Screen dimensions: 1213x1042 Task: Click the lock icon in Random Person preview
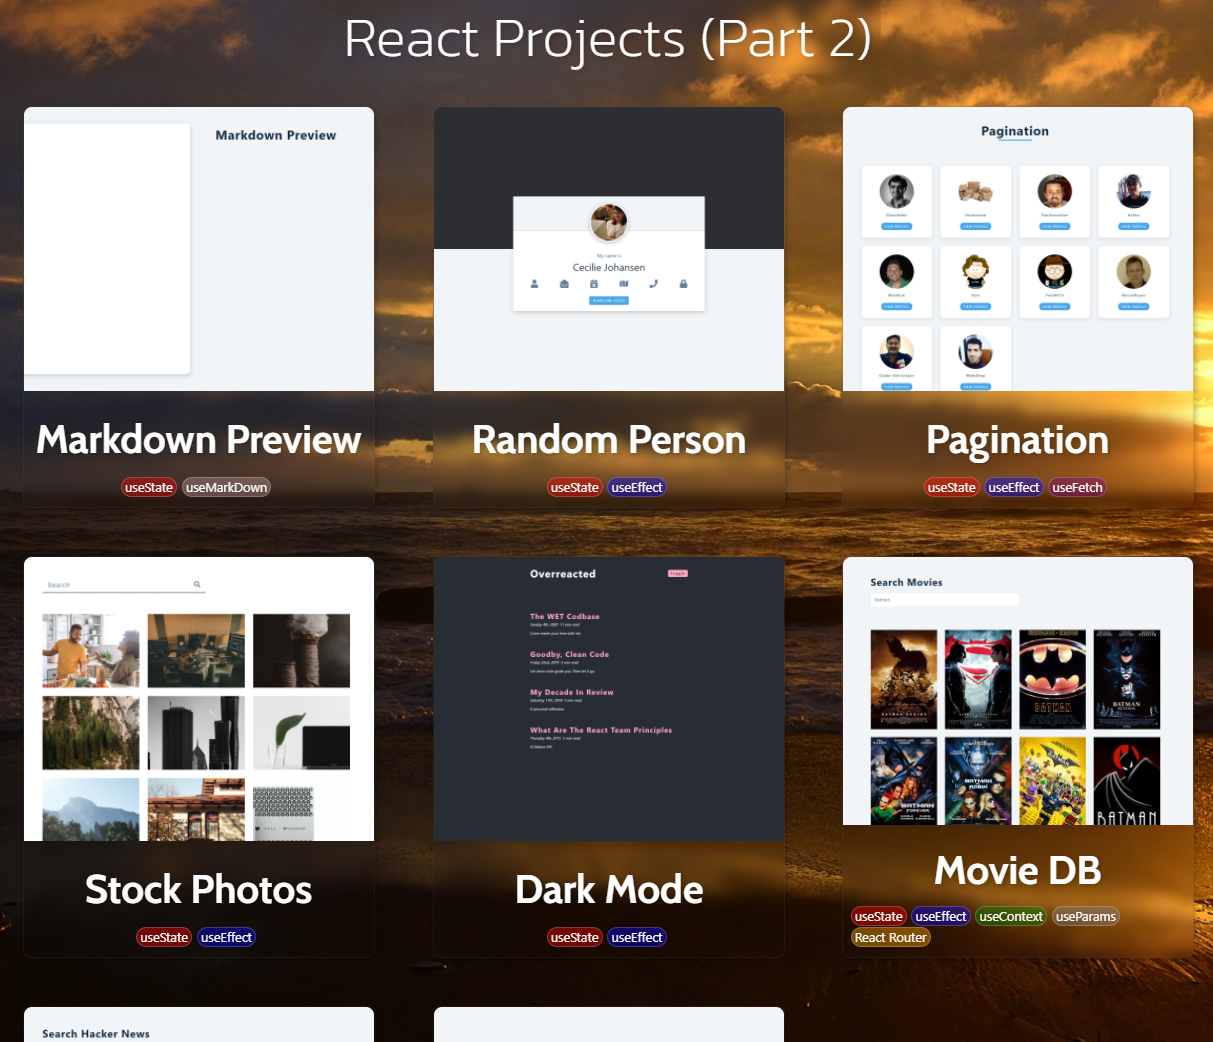683,284
